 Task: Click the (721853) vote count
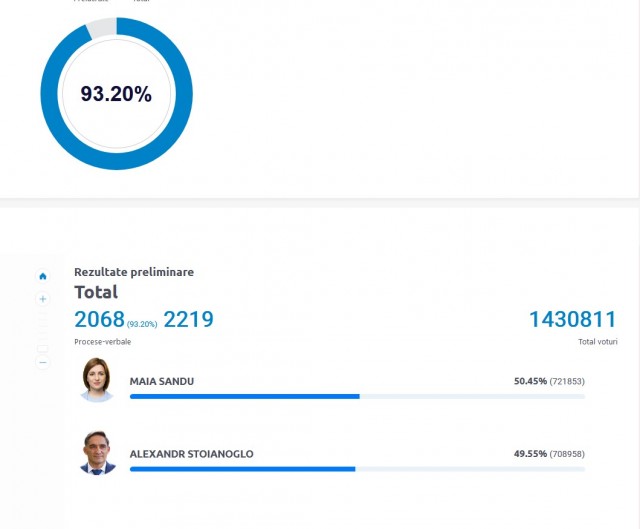coord(567,381)
